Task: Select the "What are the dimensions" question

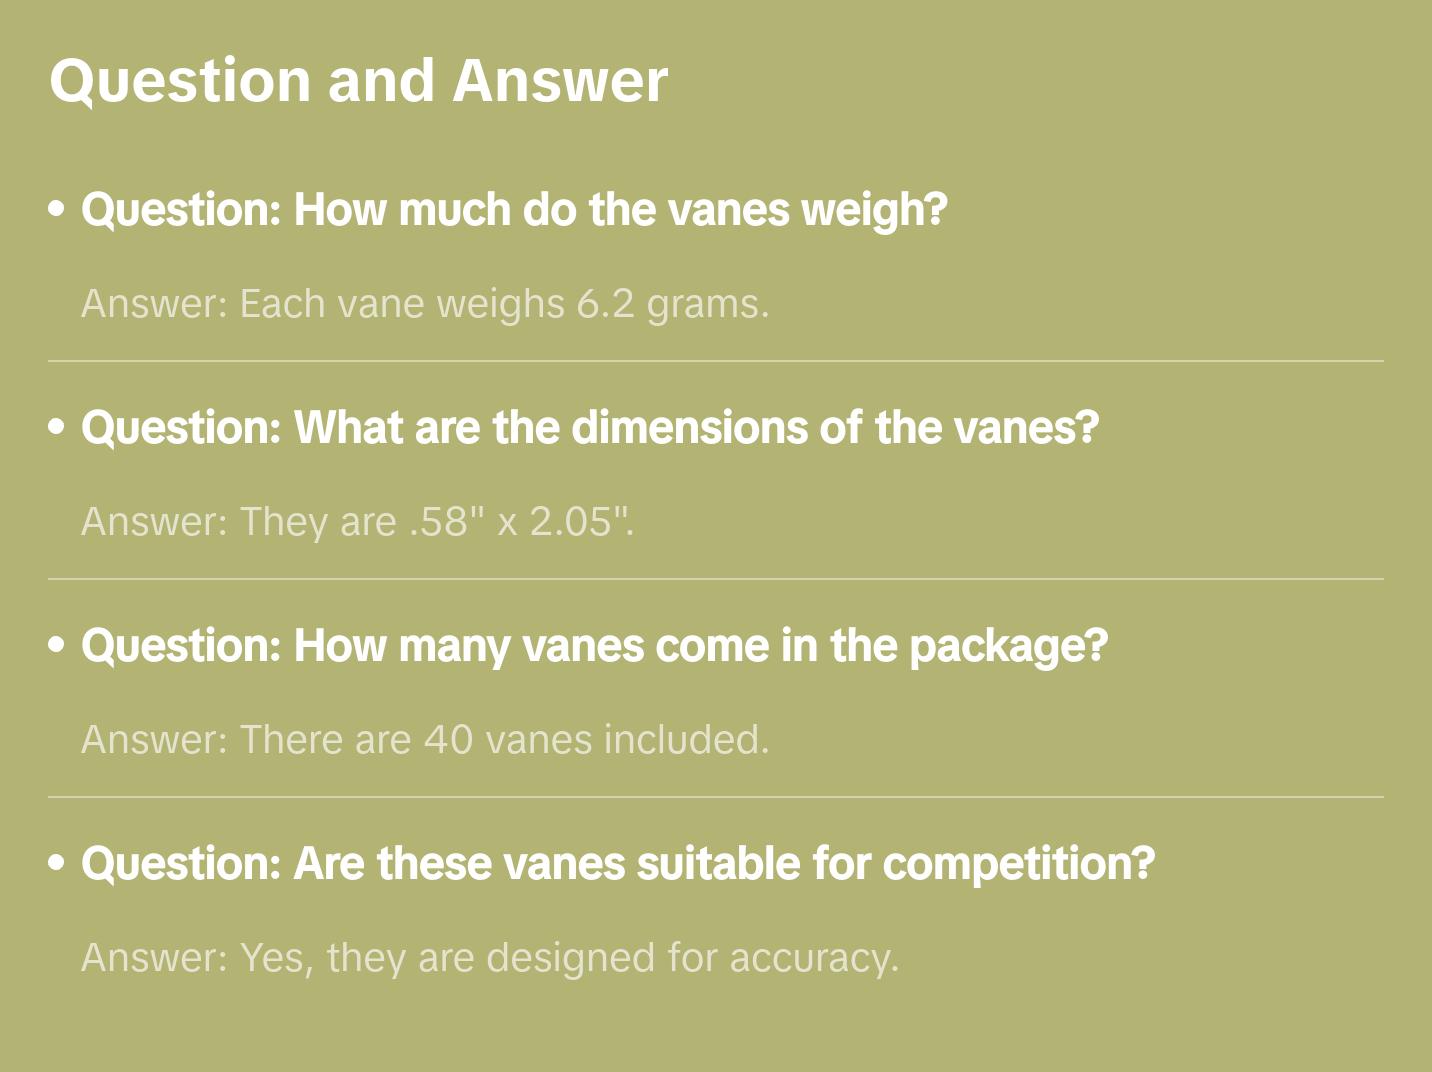Action: pyautogui.click(x=590, y=428)
